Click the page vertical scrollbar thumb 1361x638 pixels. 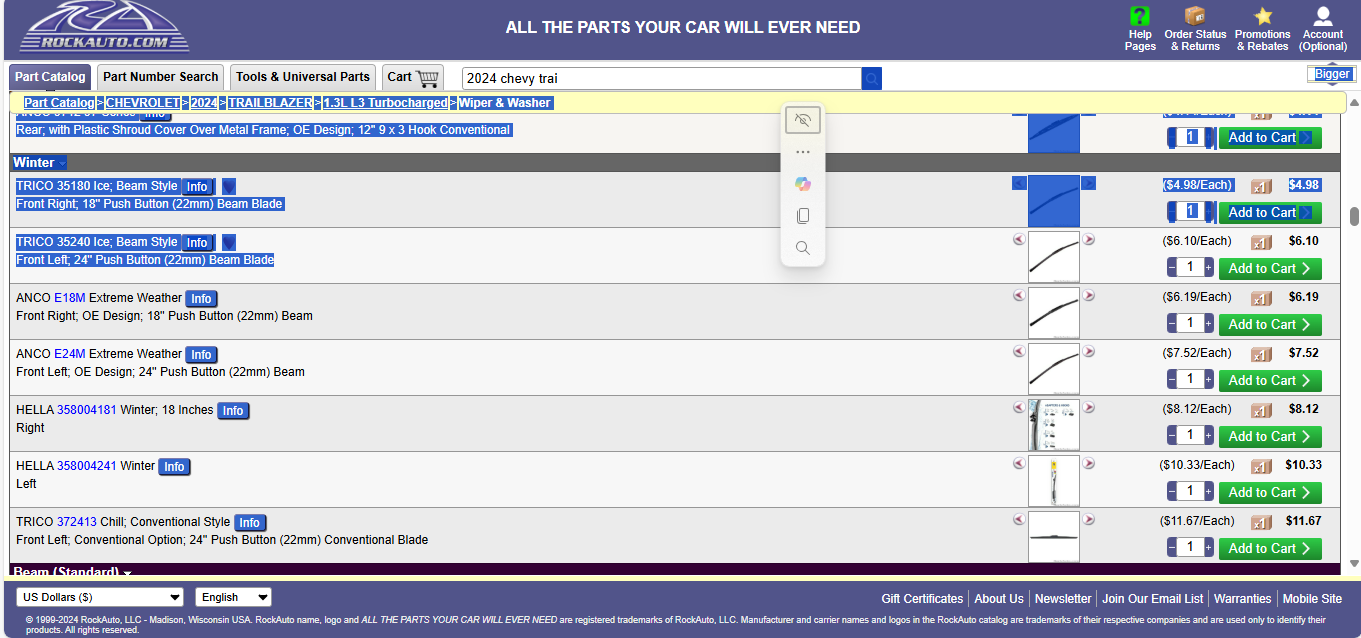1354,217
